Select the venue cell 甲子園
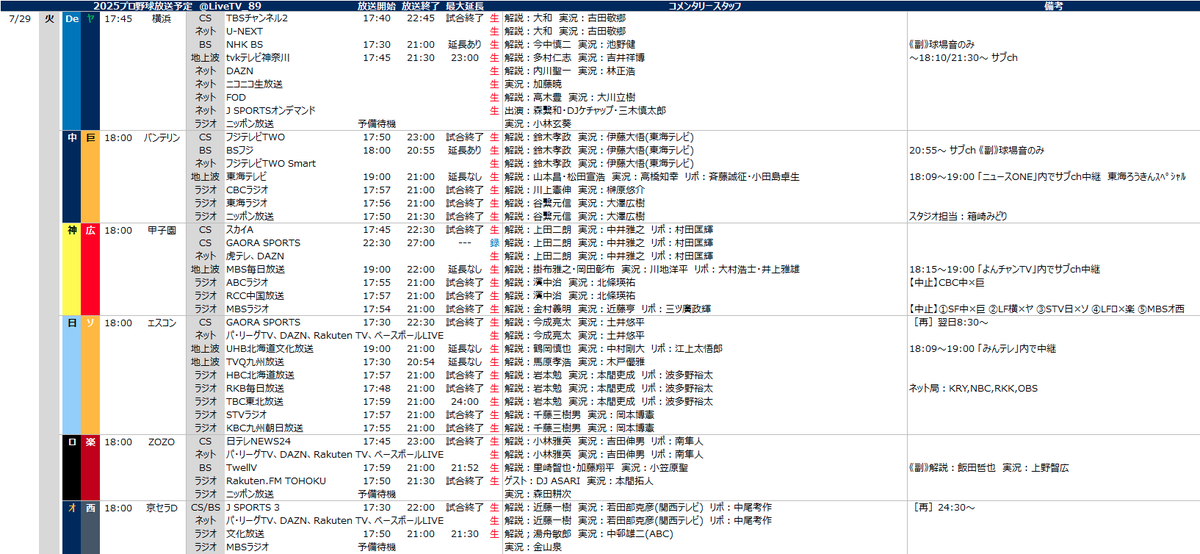Screen dimensions: 1200x554 pos(161,229)
